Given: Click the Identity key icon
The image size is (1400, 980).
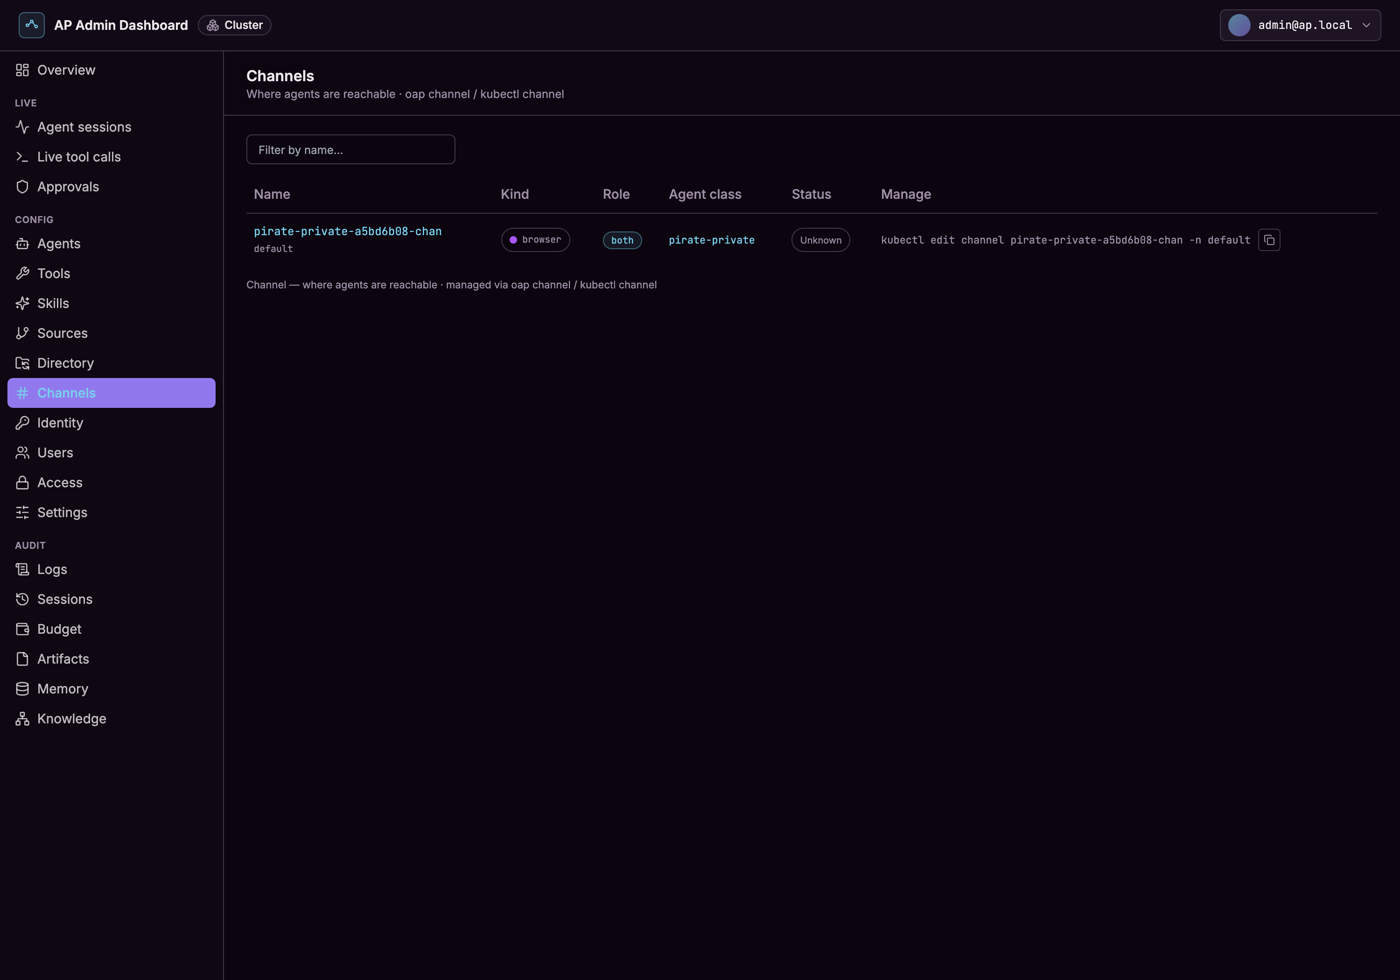Looking at the screenshot, I should click(22, 424).
